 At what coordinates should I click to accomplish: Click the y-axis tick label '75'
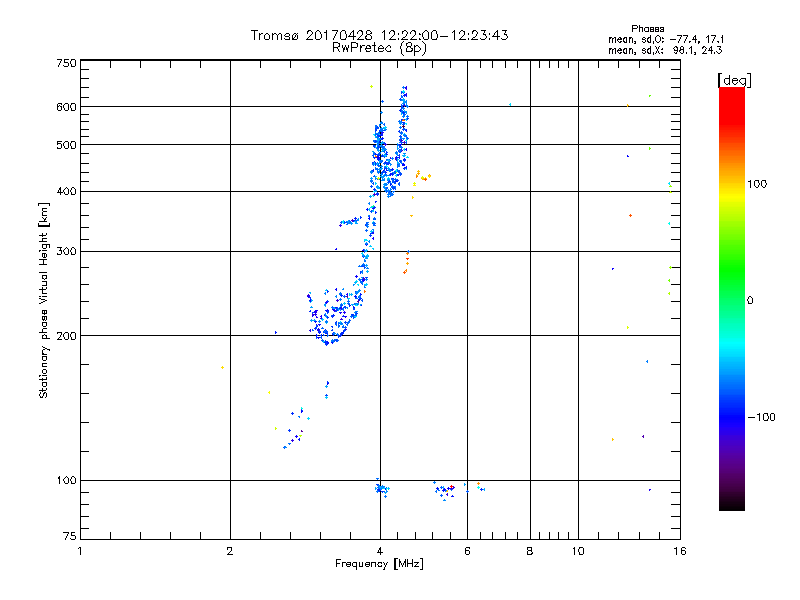pyautogui.click(x=70, y=536)
